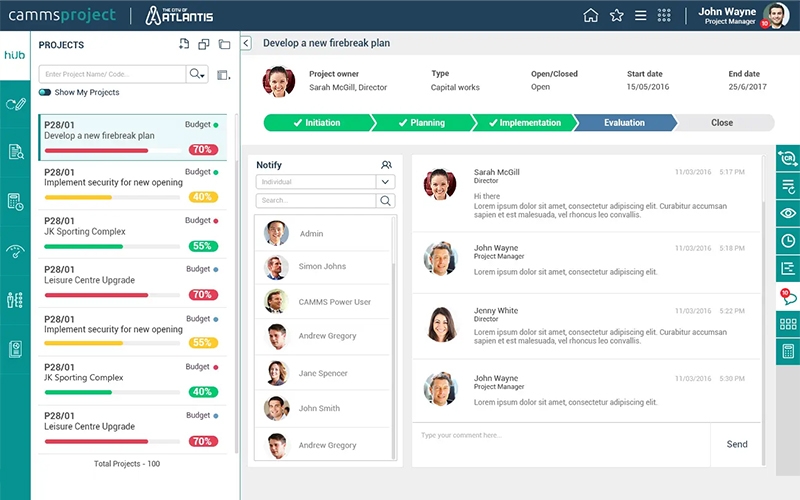This screenshot has height=500, width=800.
Task: Open the grid tiles icon on right toolbar
Action: tap(788, 323)
